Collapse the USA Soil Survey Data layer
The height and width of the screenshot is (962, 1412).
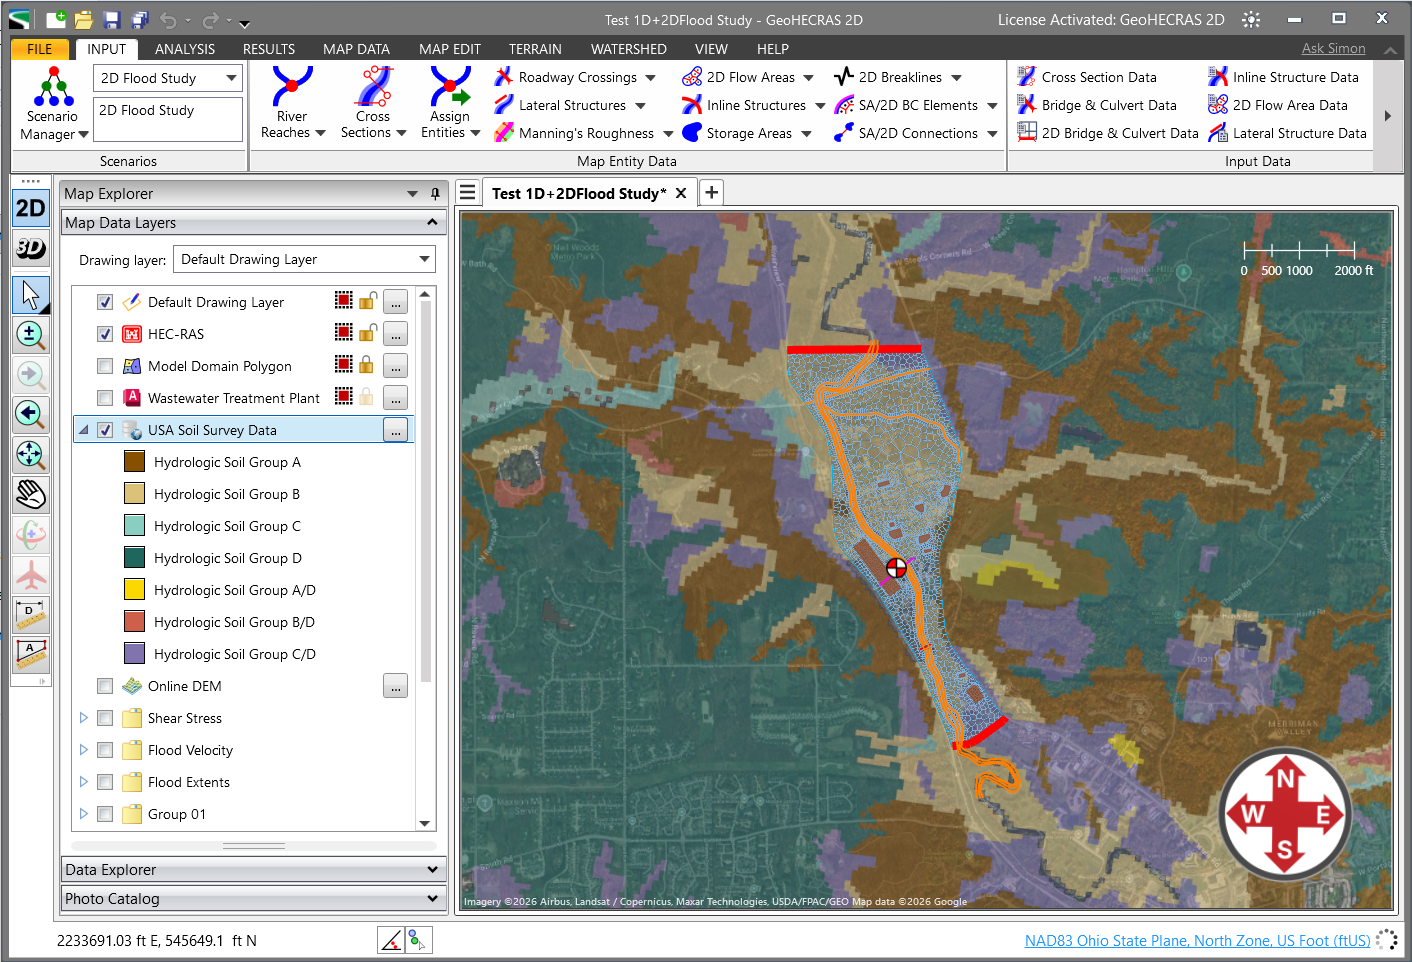point(84,430)
